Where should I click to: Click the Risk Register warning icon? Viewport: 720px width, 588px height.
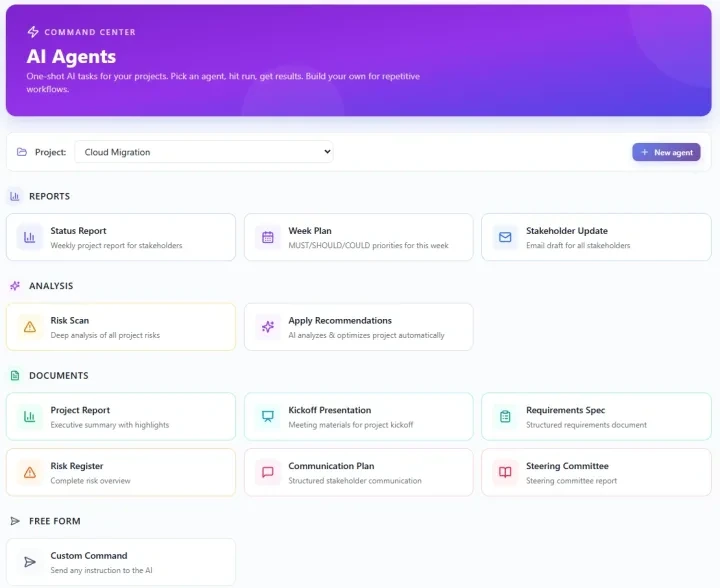coord(30,472)
